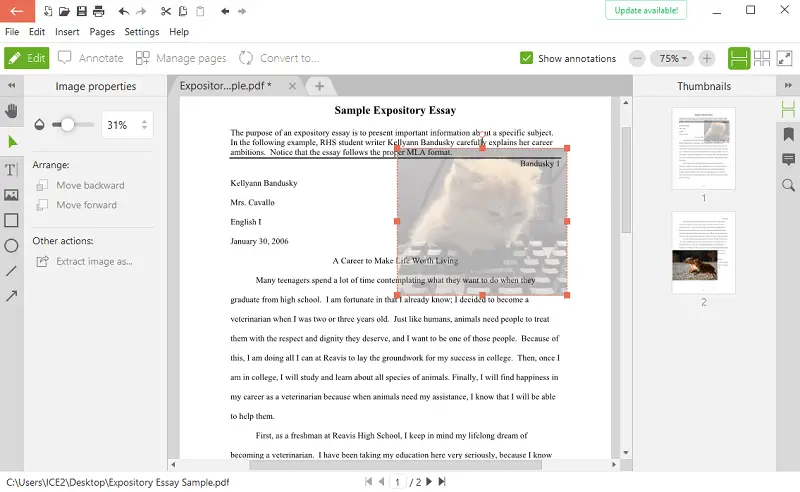Open the Edit menu

pos(37,32)
